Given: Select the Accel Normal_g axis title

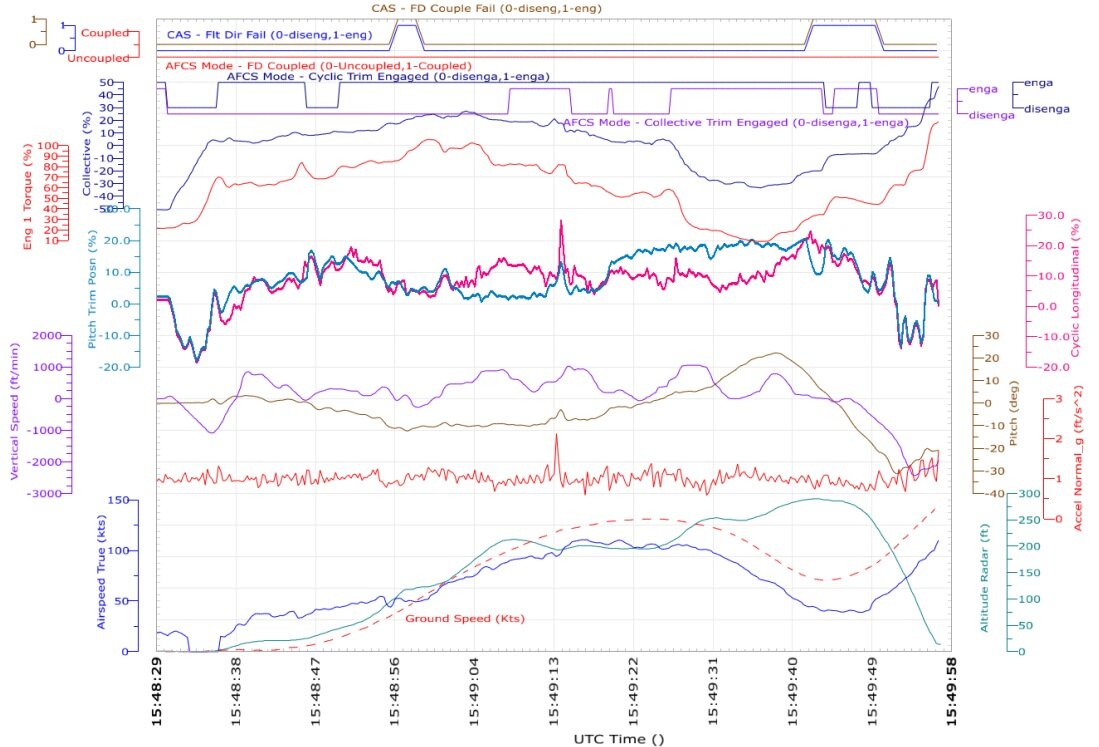Looking at the screenshot, I should 1078,458.
